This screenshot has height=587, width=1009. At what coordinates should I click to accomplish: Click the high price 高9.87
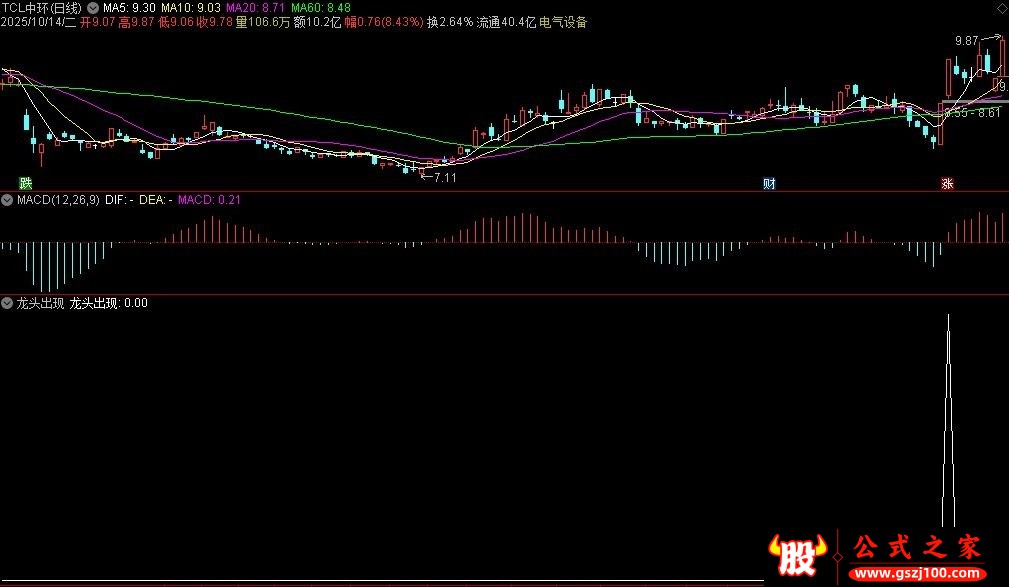[x=136, y=23]
